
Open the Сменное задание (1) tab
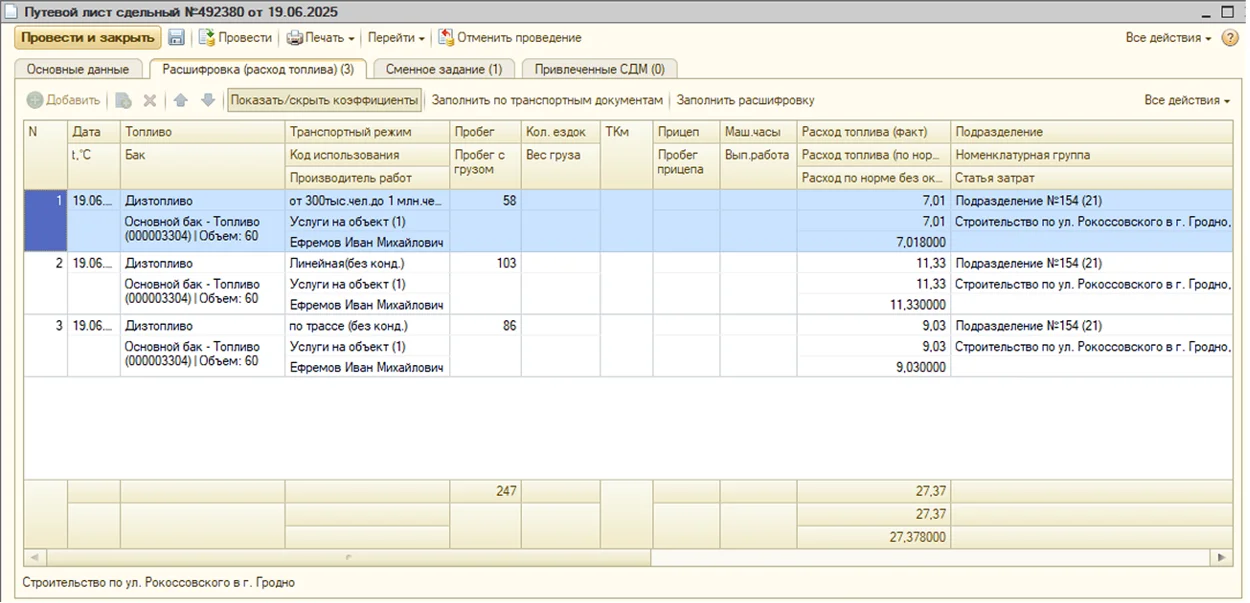pyautogui.click(x=444, y=69)
